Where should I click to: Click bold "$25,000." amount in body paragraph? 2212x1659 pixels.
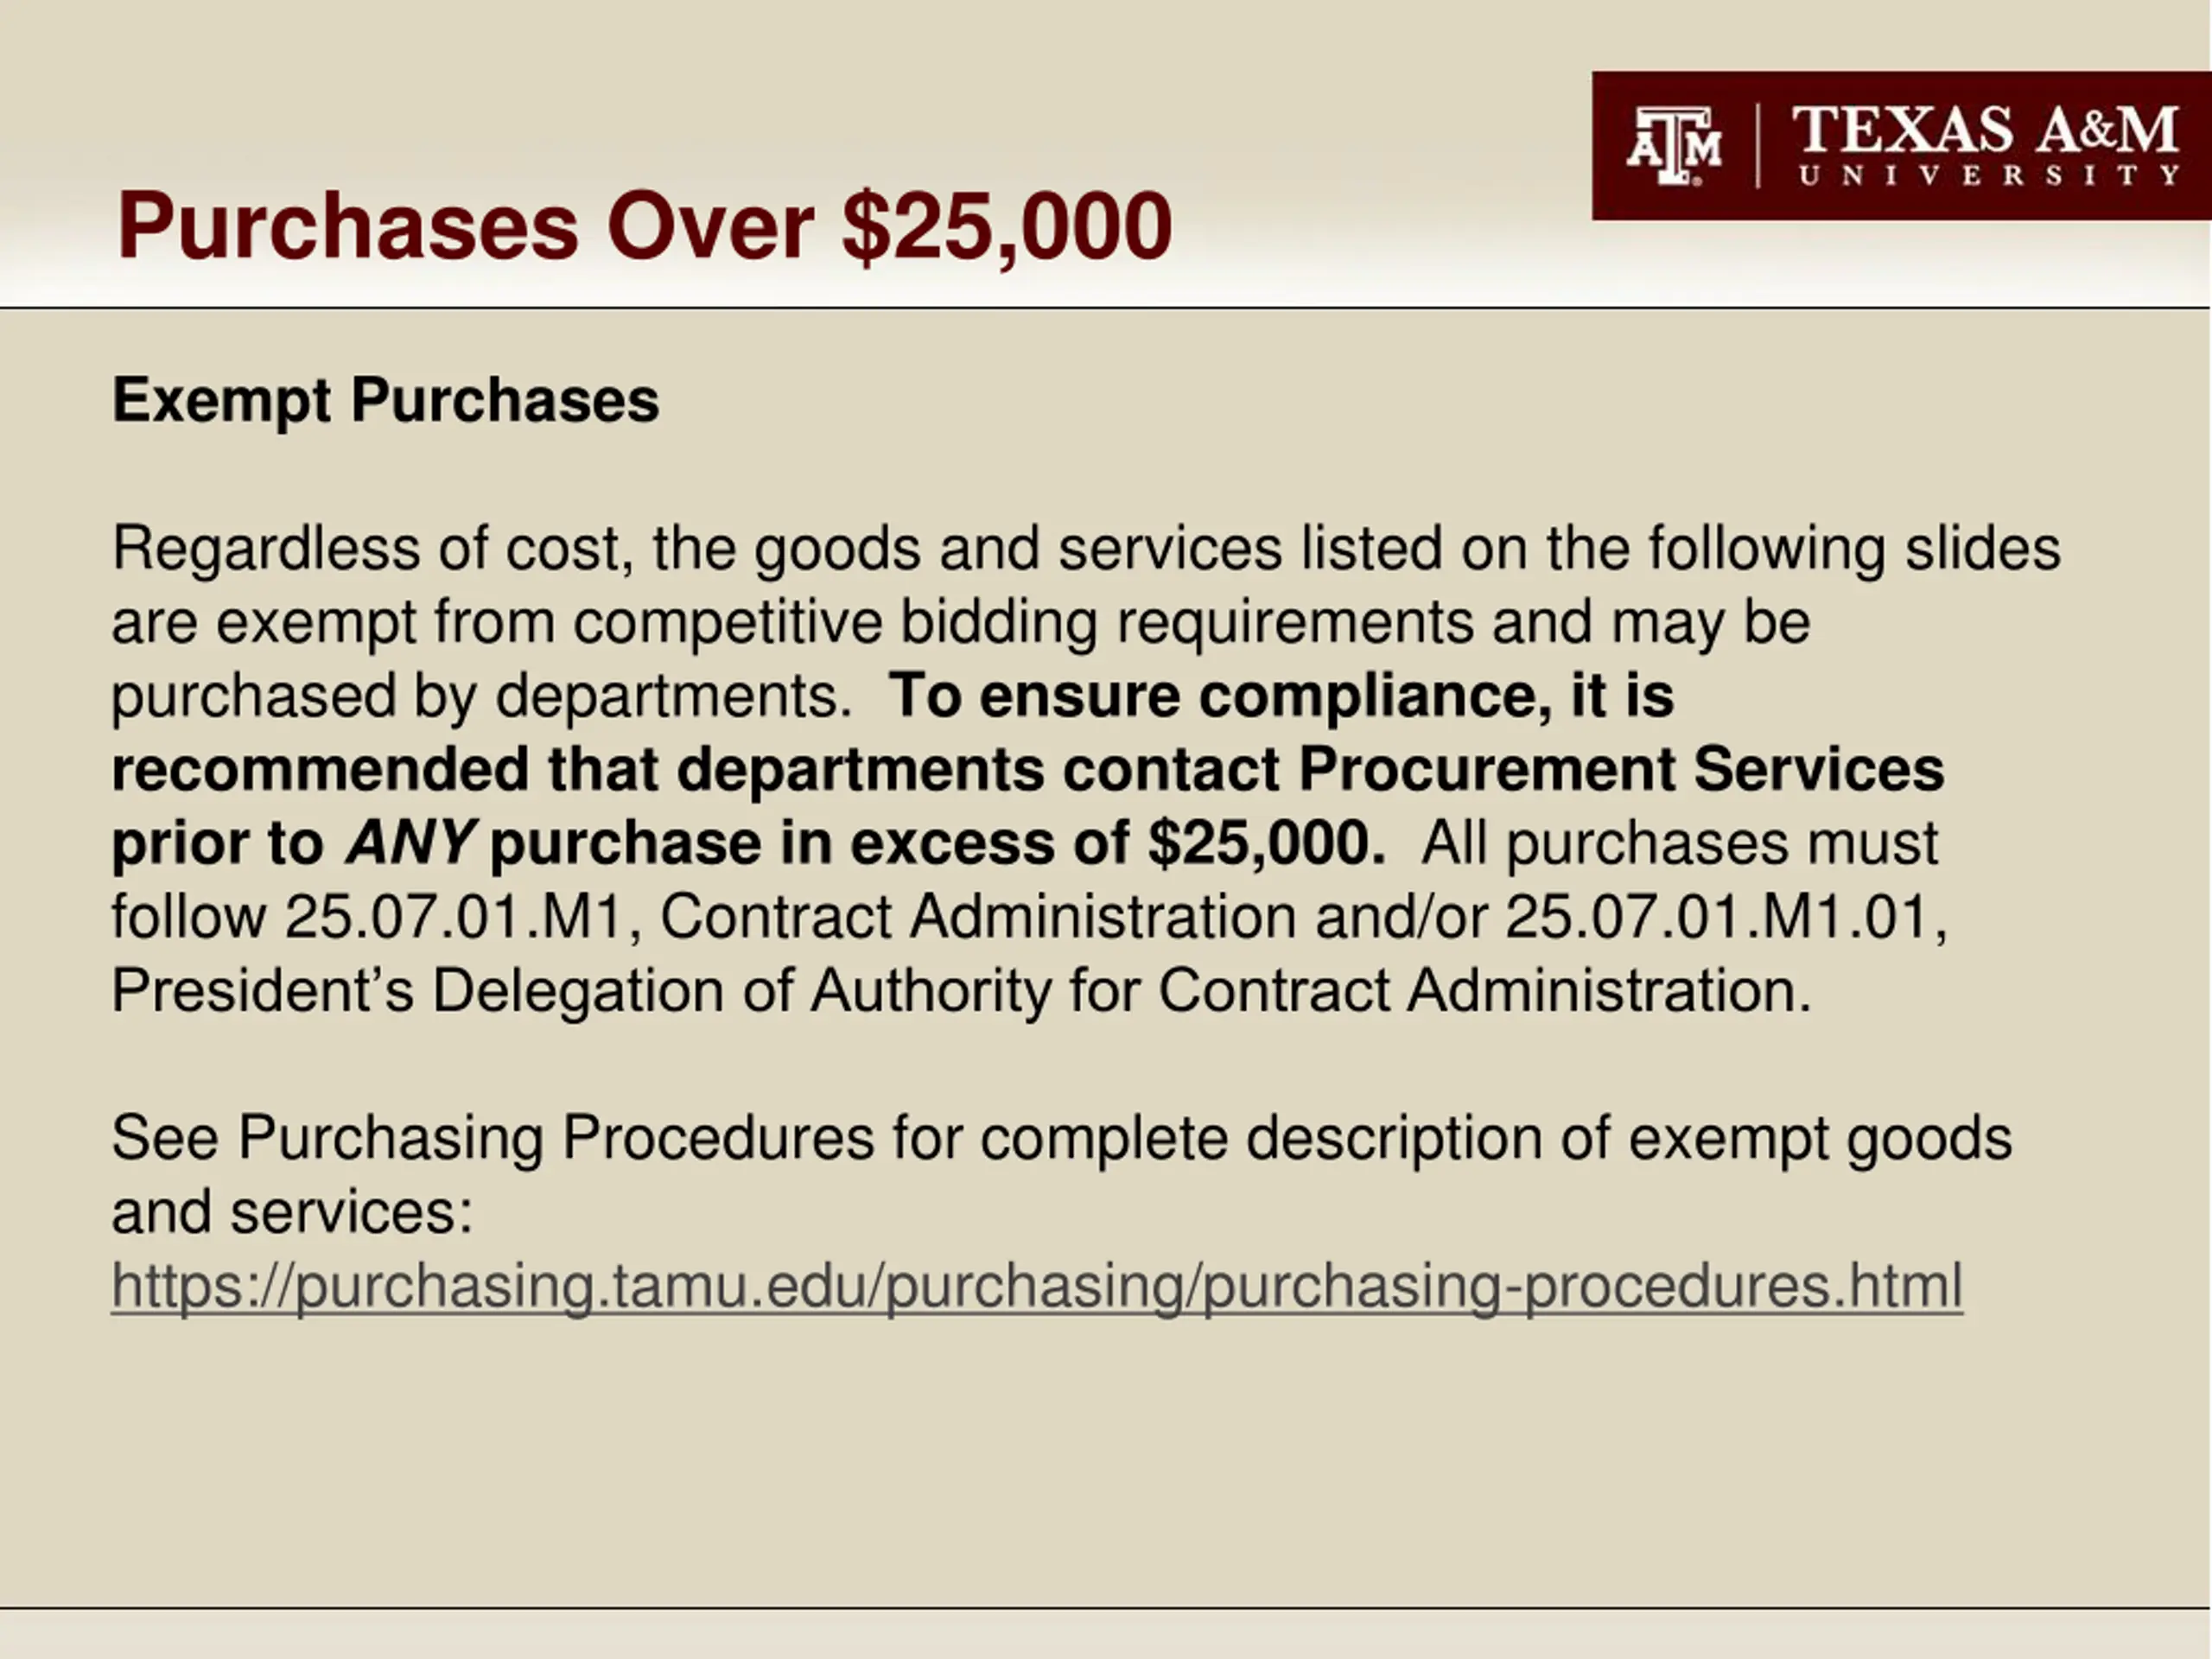[1266, 843]
